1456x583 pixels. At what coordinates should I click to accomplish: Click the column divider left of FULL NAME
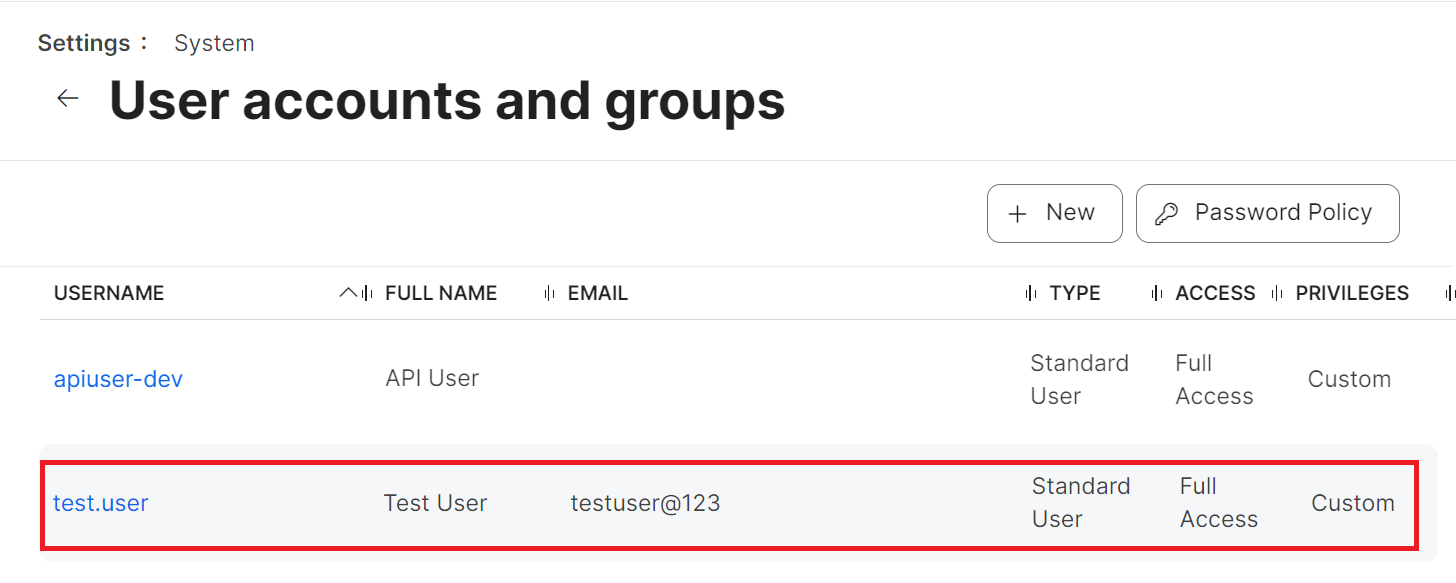(368, 293)
